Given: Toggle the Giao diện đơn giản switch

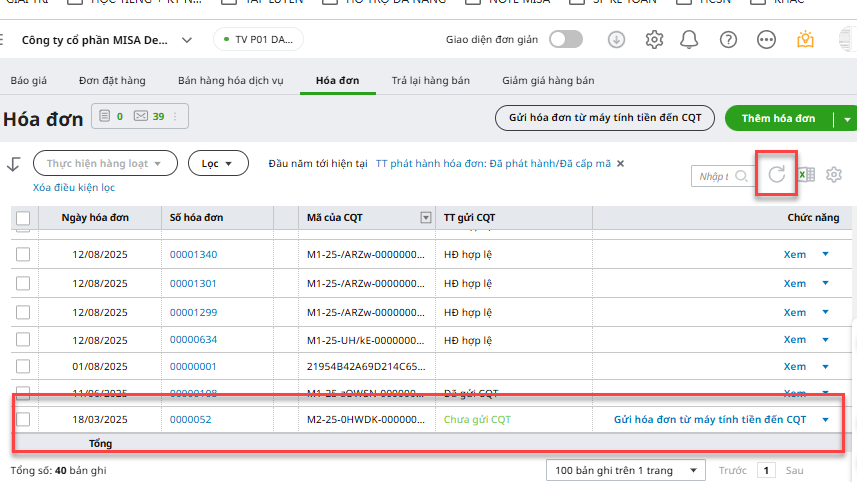Looking at the screenshot, I should pos(565,40).
